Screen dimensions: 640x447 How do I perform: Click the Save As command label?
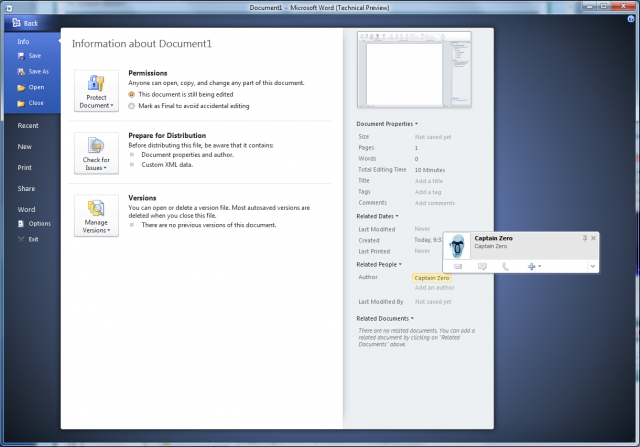[x=39, y=71]
